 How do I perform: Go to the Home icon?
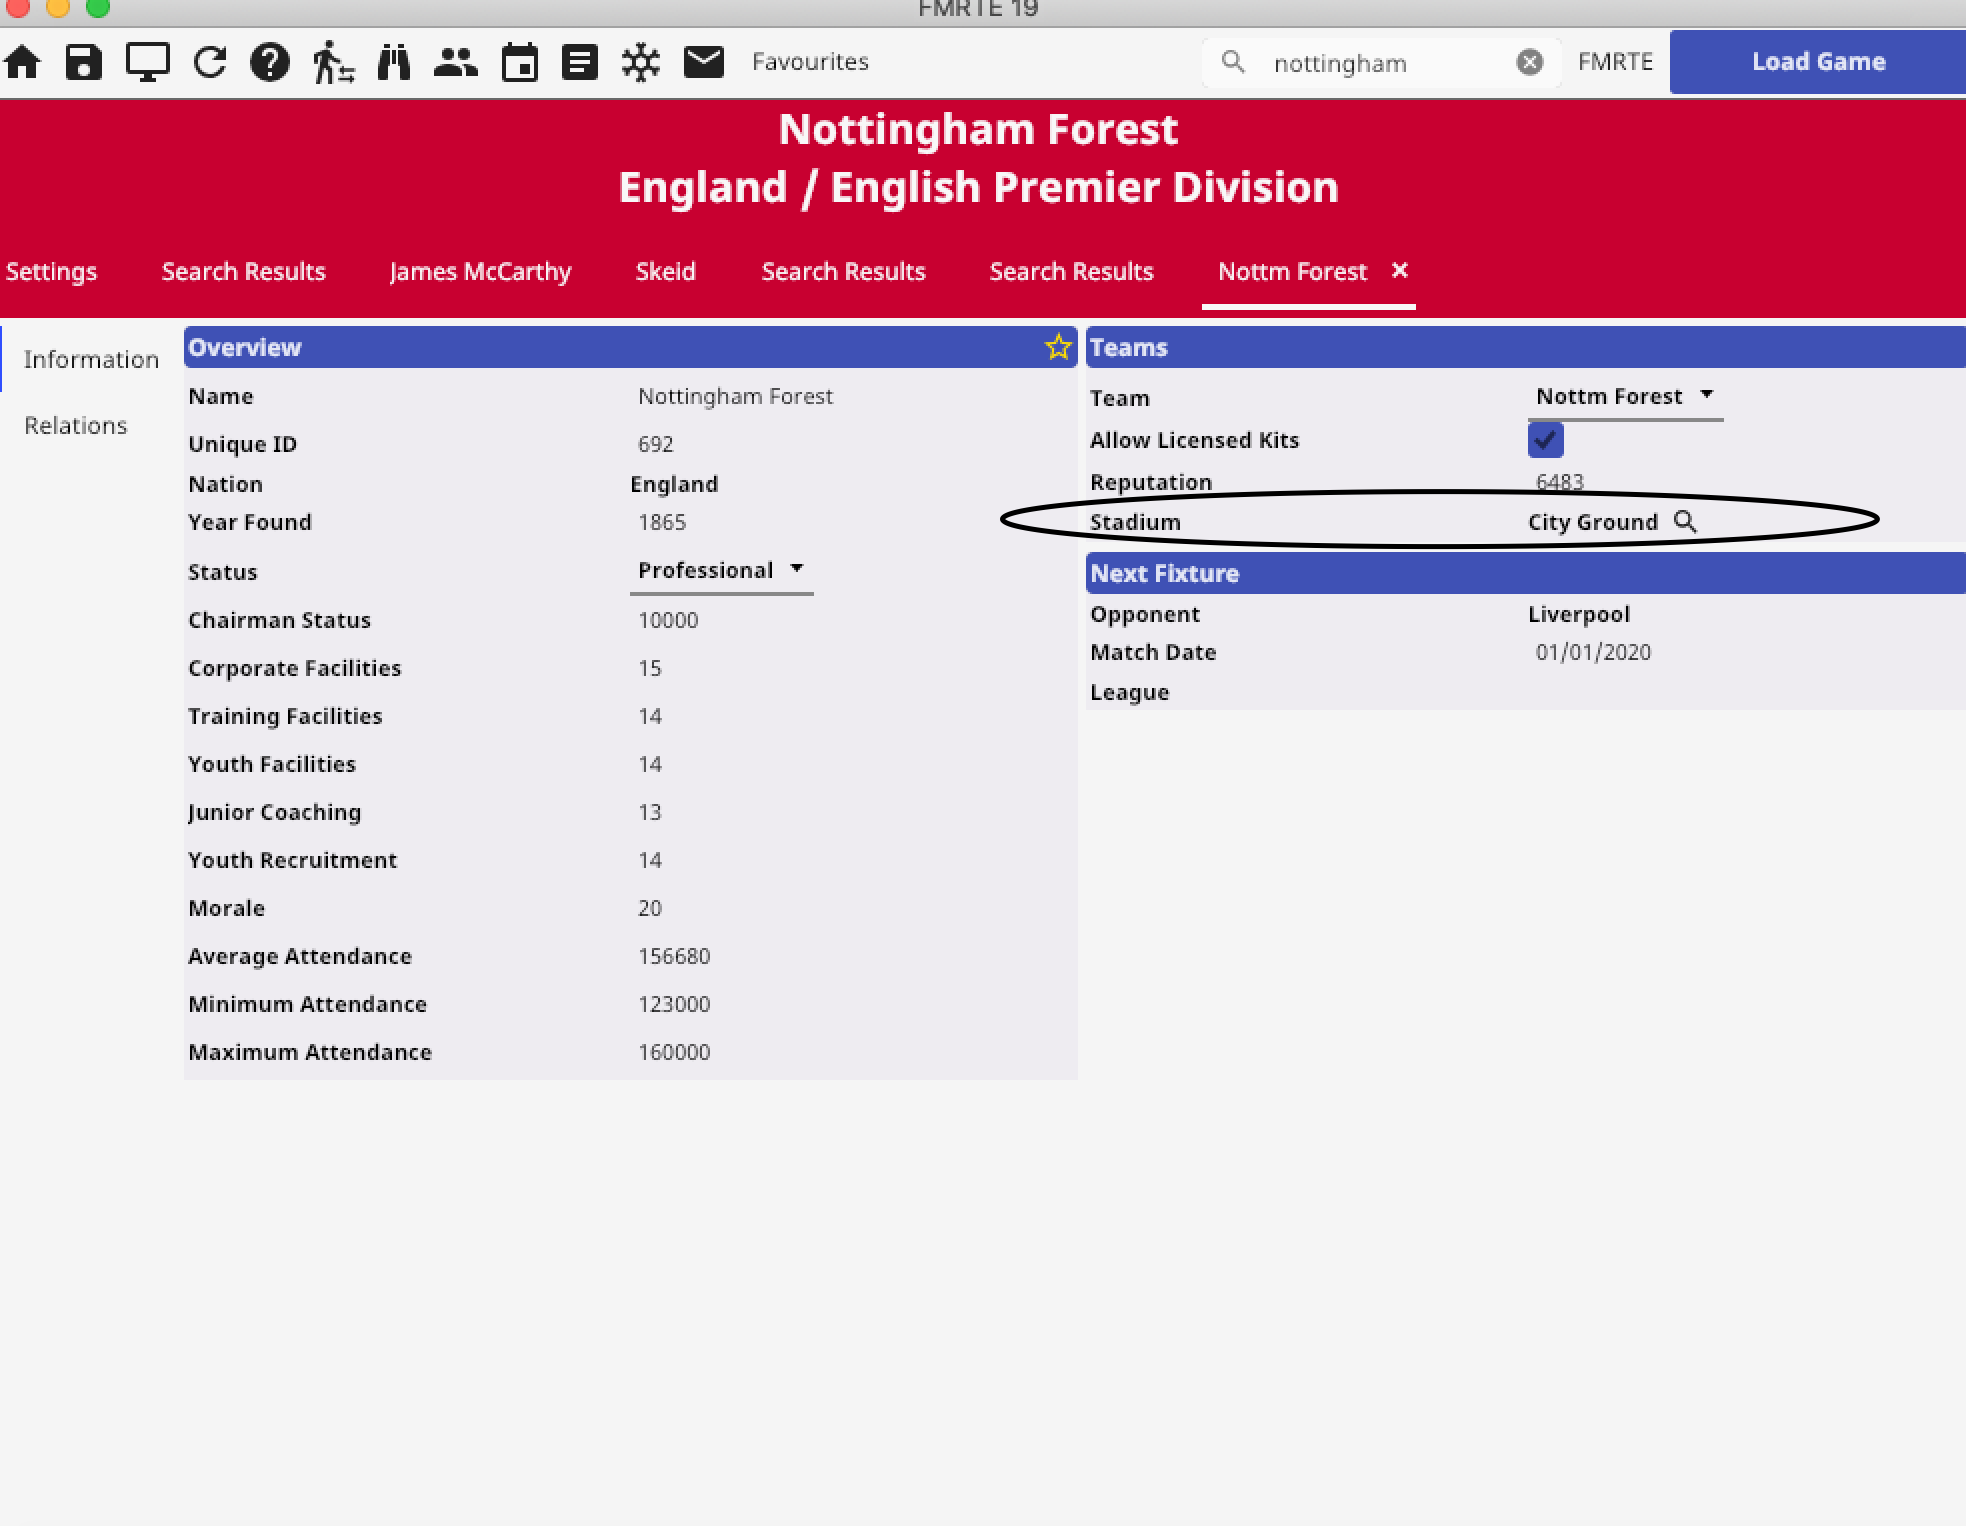(x=23, y=62)
